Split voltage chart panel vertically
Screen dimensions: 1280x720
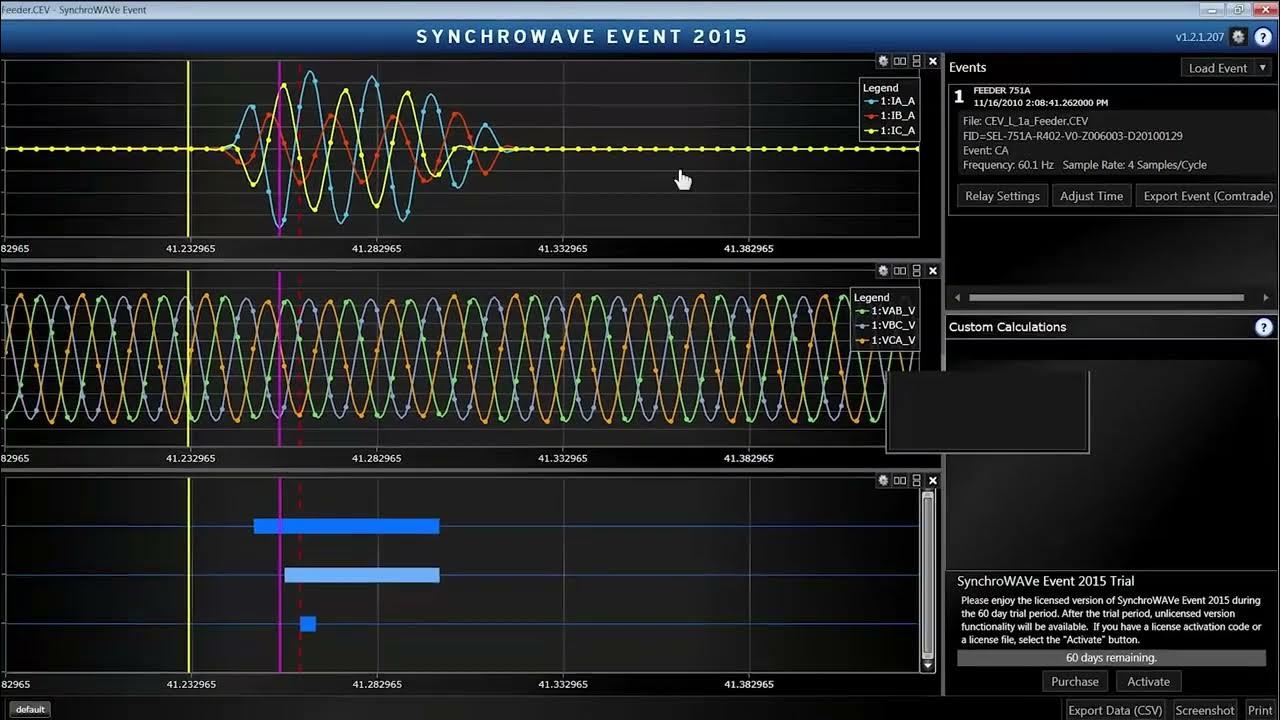point(916,271)
